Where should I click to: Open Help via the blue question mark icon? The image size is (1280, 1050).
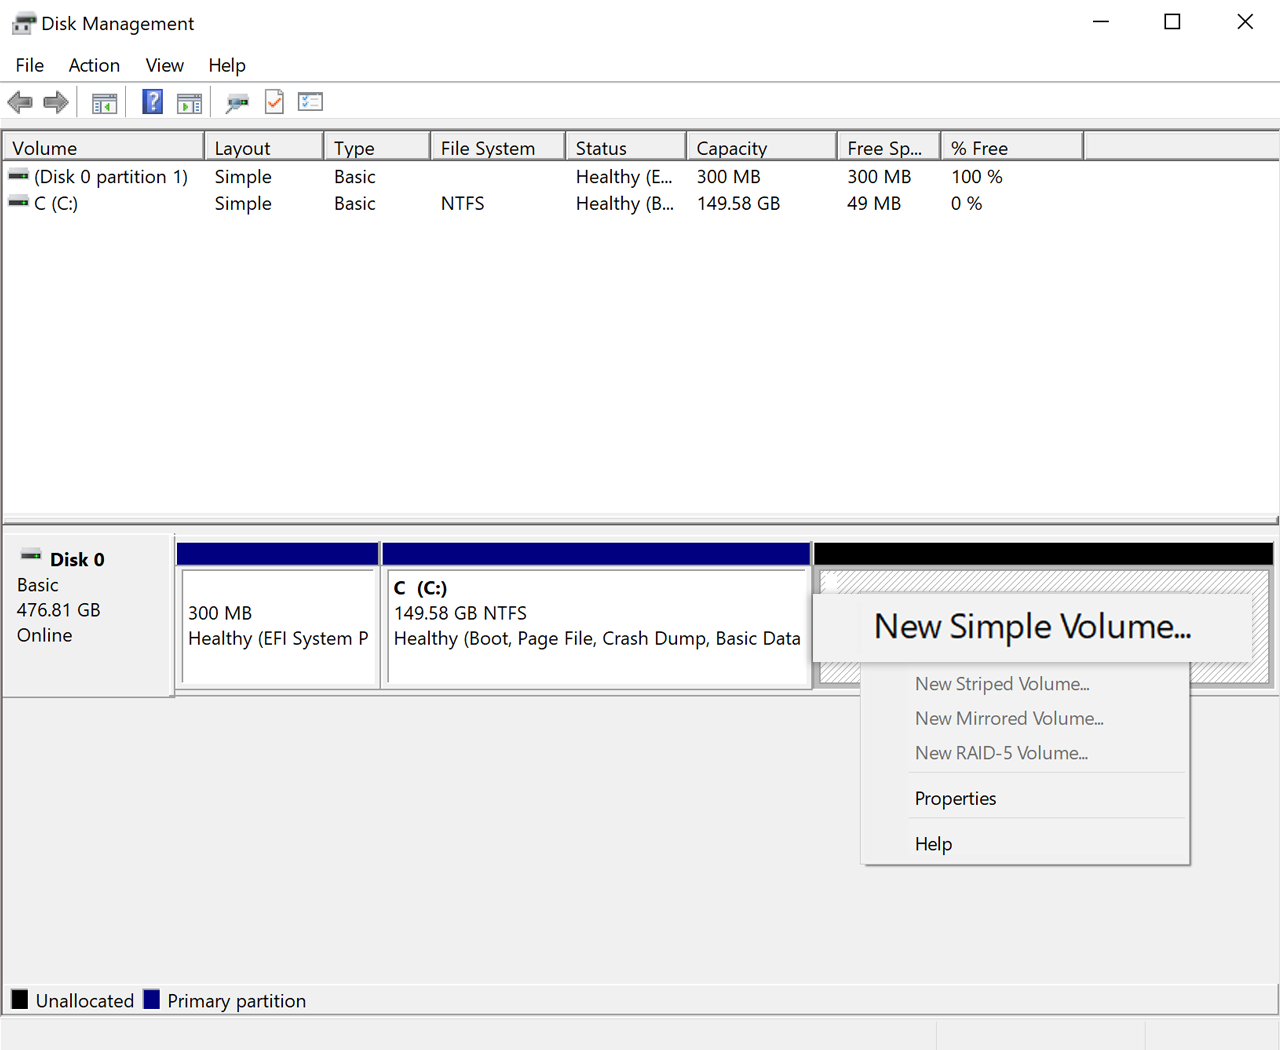point(152,102)
